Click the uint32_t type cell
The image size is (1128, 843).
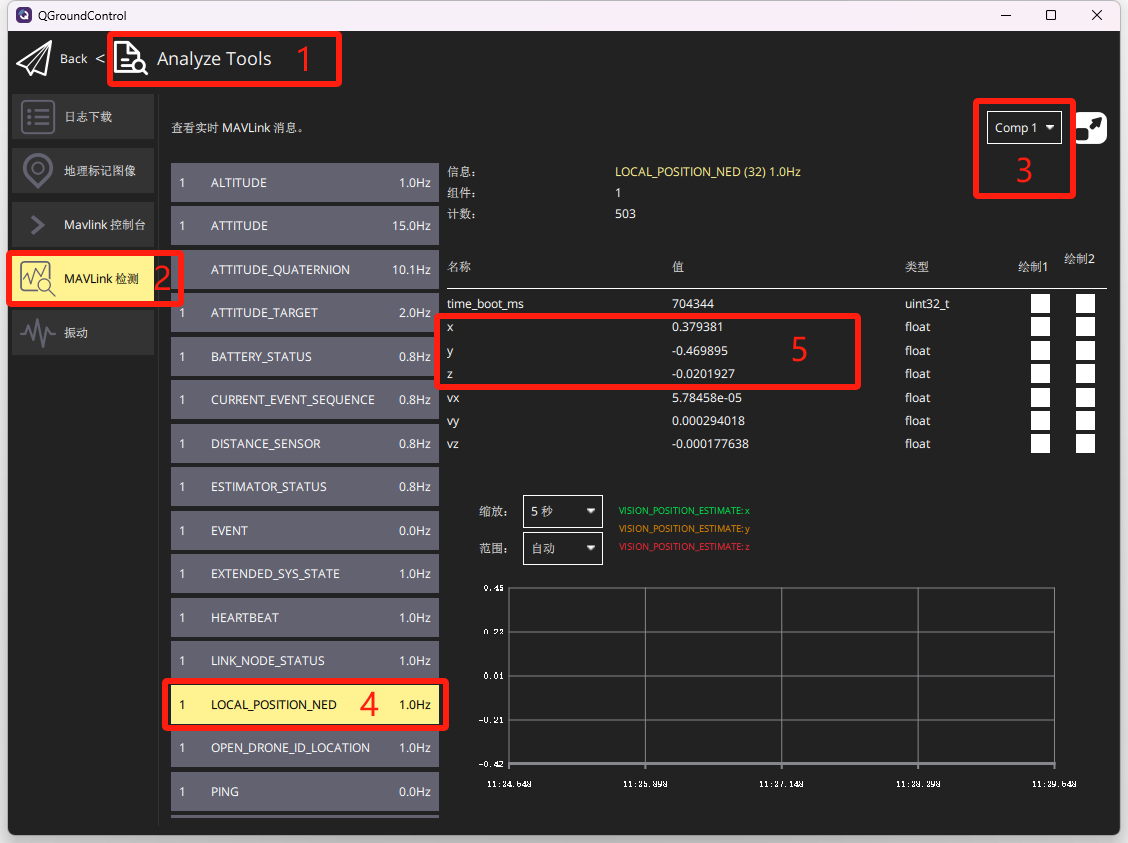pyautogui.click(x=927, y=304)
